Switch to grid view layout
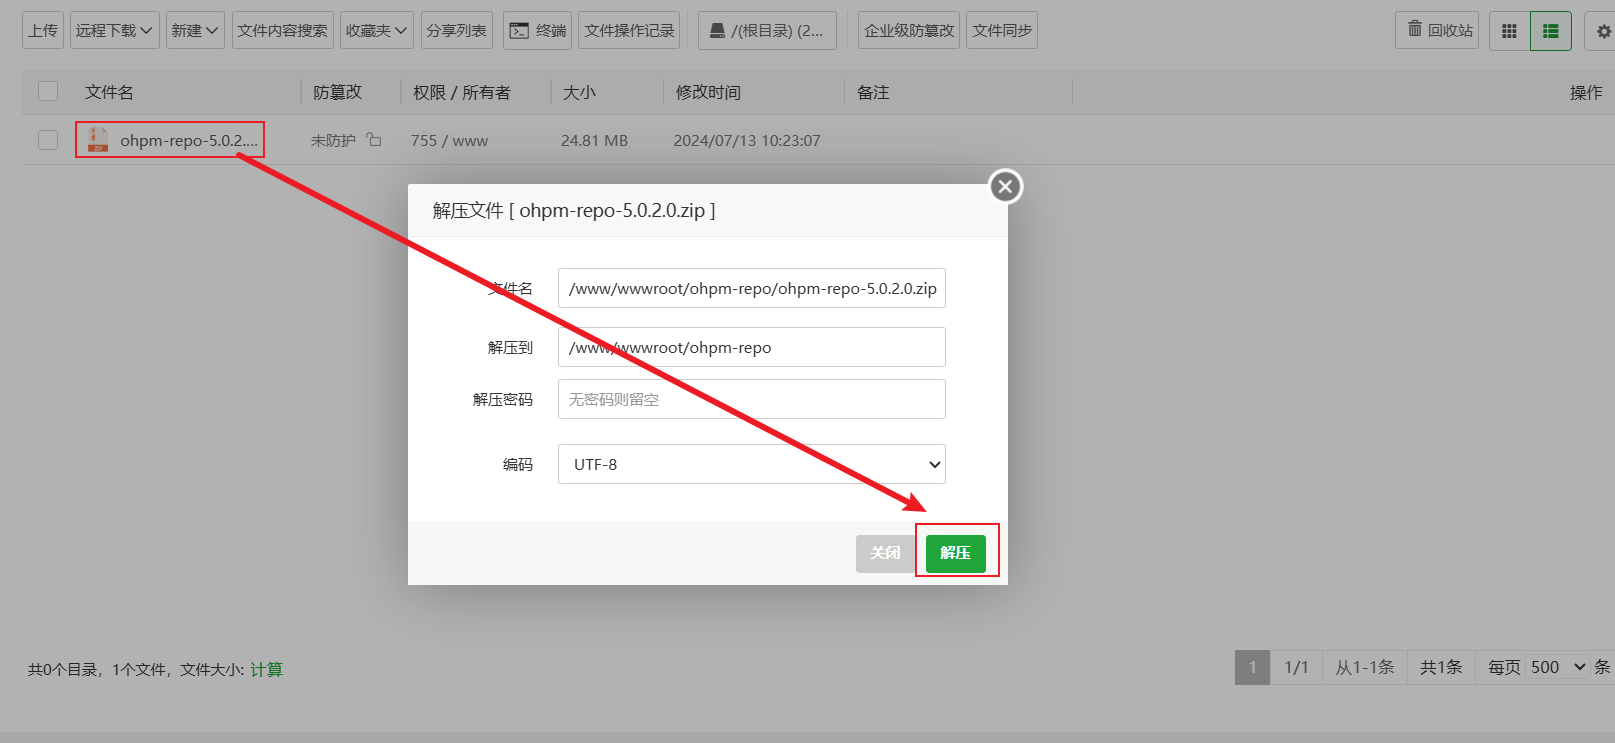1615x743 pixels. click(1509, 31)
